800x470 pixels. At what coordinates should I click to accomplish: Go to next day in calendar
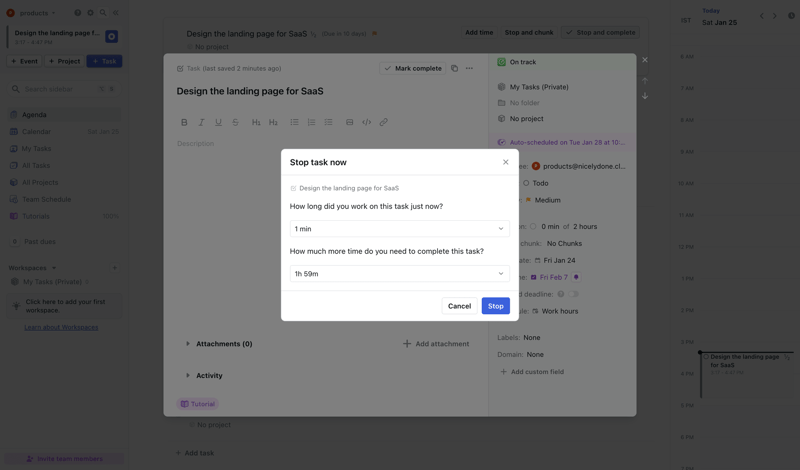pos(774,16)
